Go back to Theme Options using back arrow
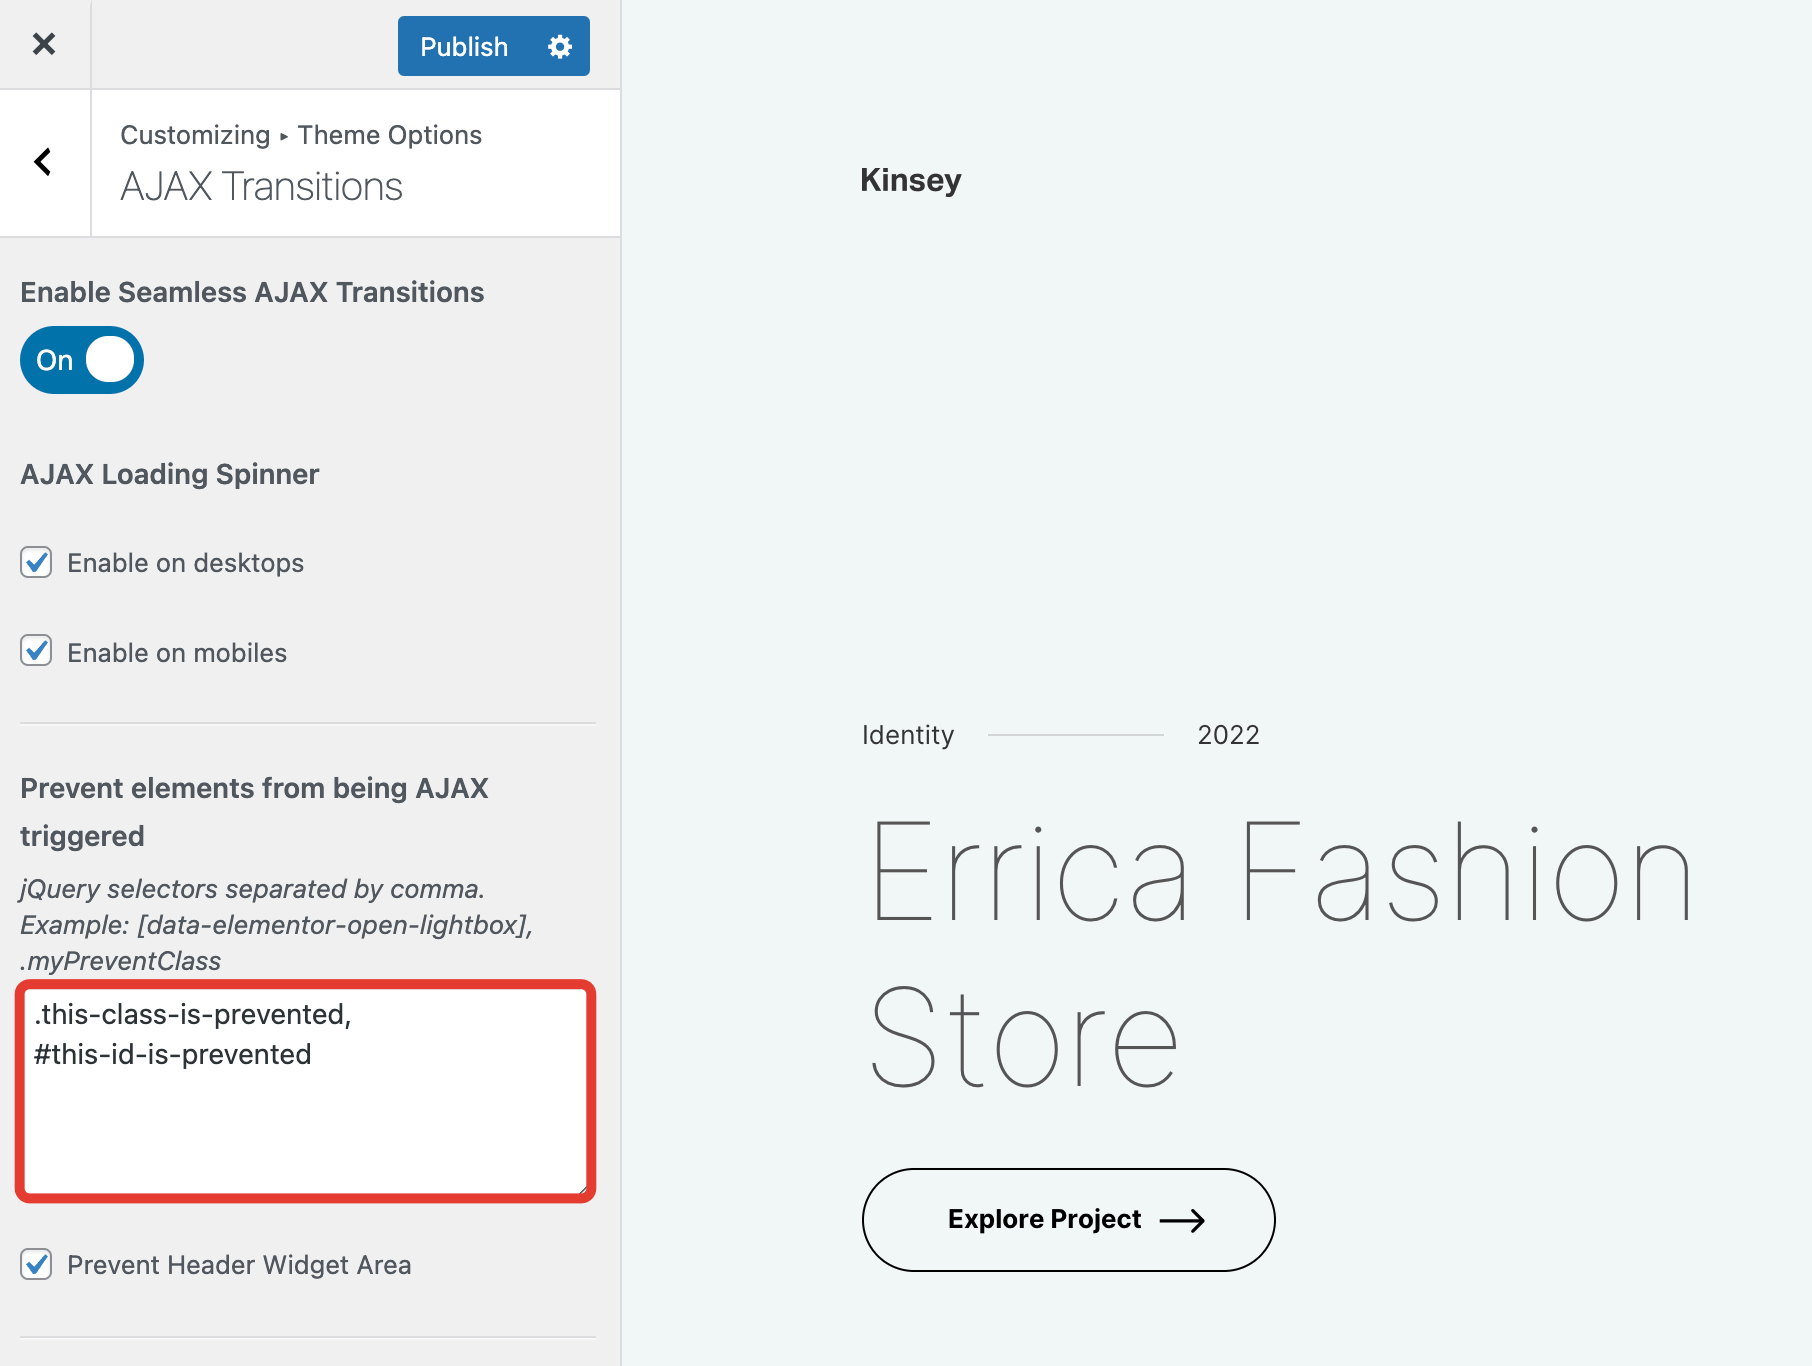Screen dimensions: 1812x1366 pos(44,162)
